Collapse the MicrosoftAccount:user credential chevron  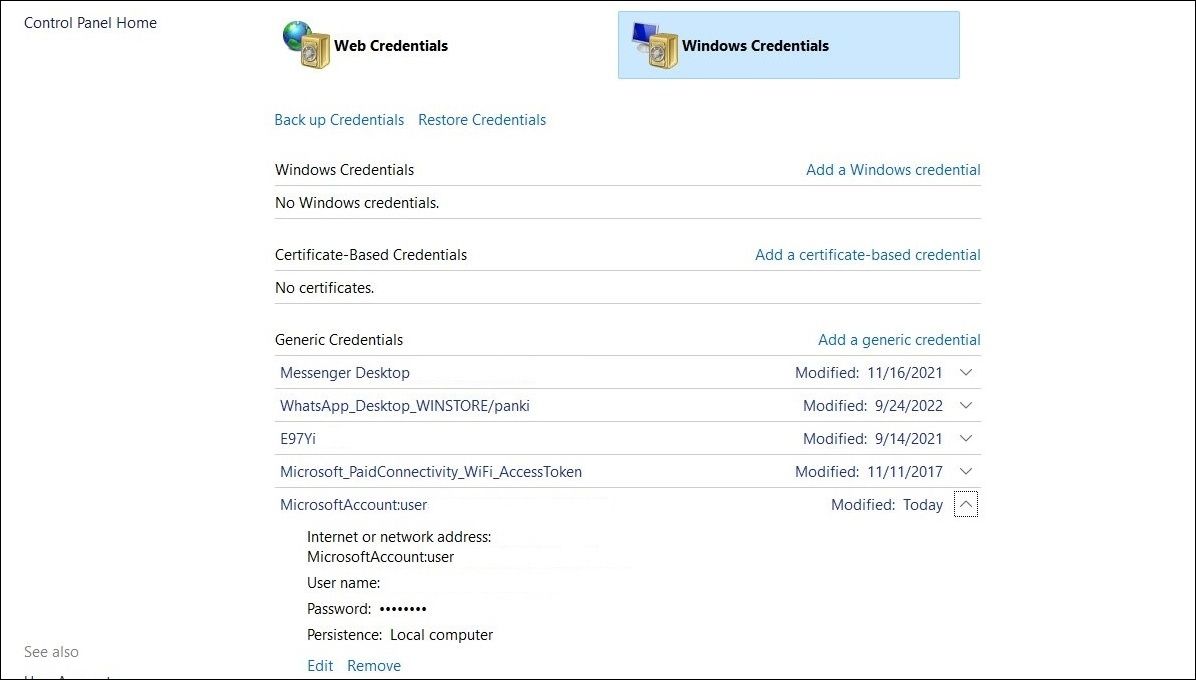966,505
